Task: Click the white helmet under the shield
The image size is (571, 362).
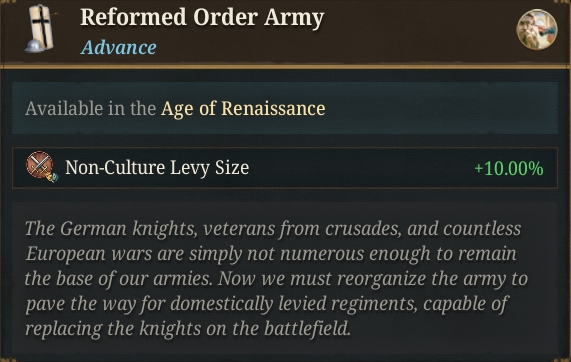Action: [34, 46]
